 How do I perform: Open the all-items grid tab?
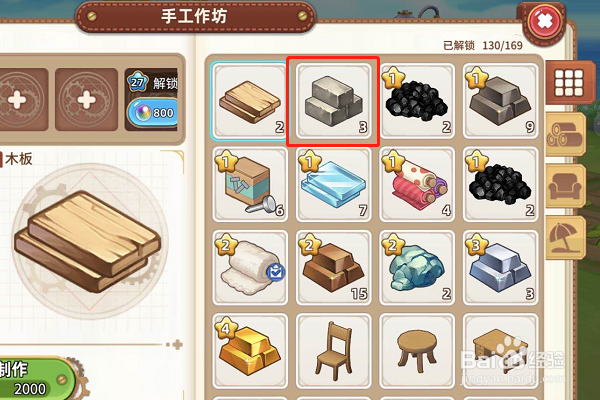click(x=567, y=82)
